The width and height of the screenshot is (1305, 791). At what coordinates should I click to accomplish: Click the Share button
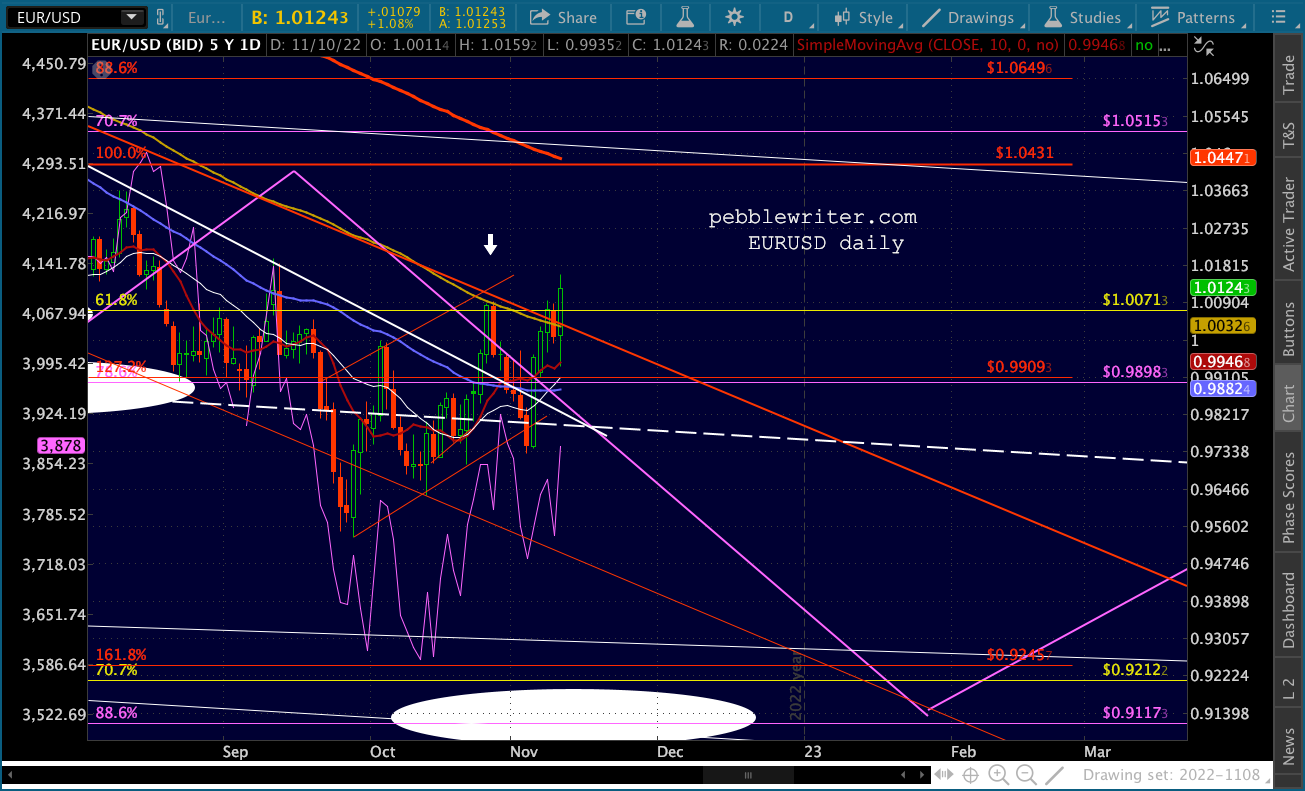pyautogui.click(x=563, y=17)
